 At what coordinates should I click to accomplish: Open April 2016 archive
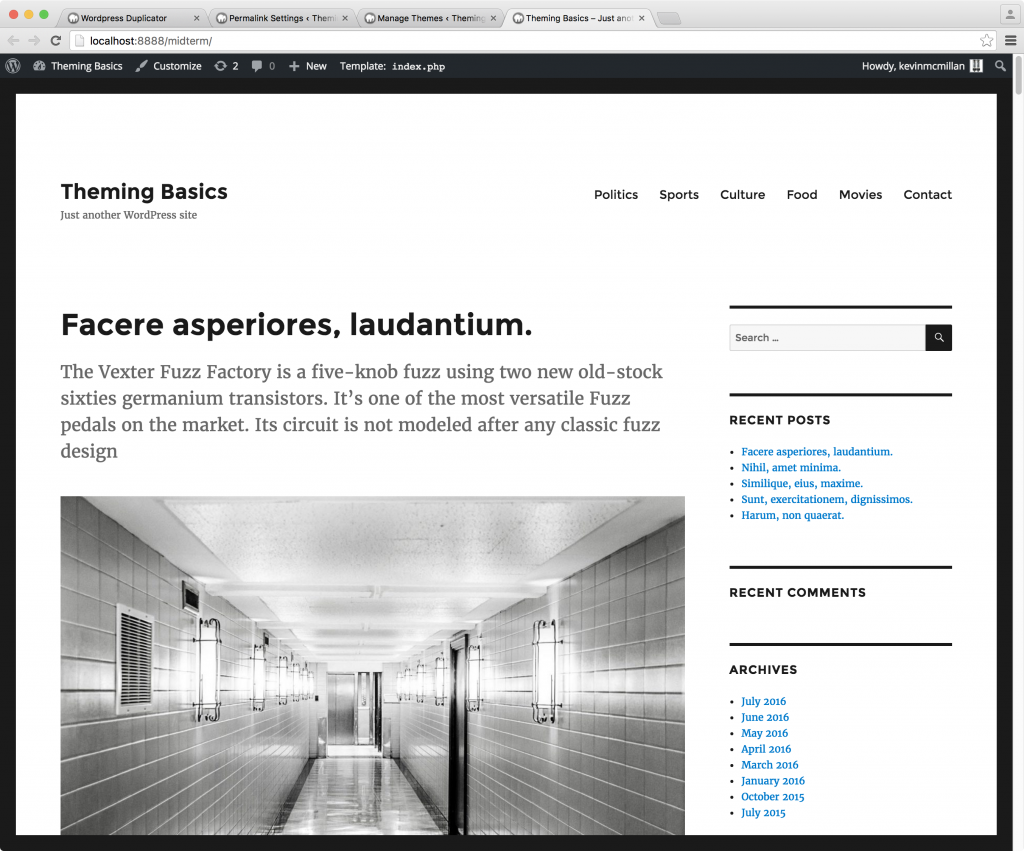(x=766, y=749)
